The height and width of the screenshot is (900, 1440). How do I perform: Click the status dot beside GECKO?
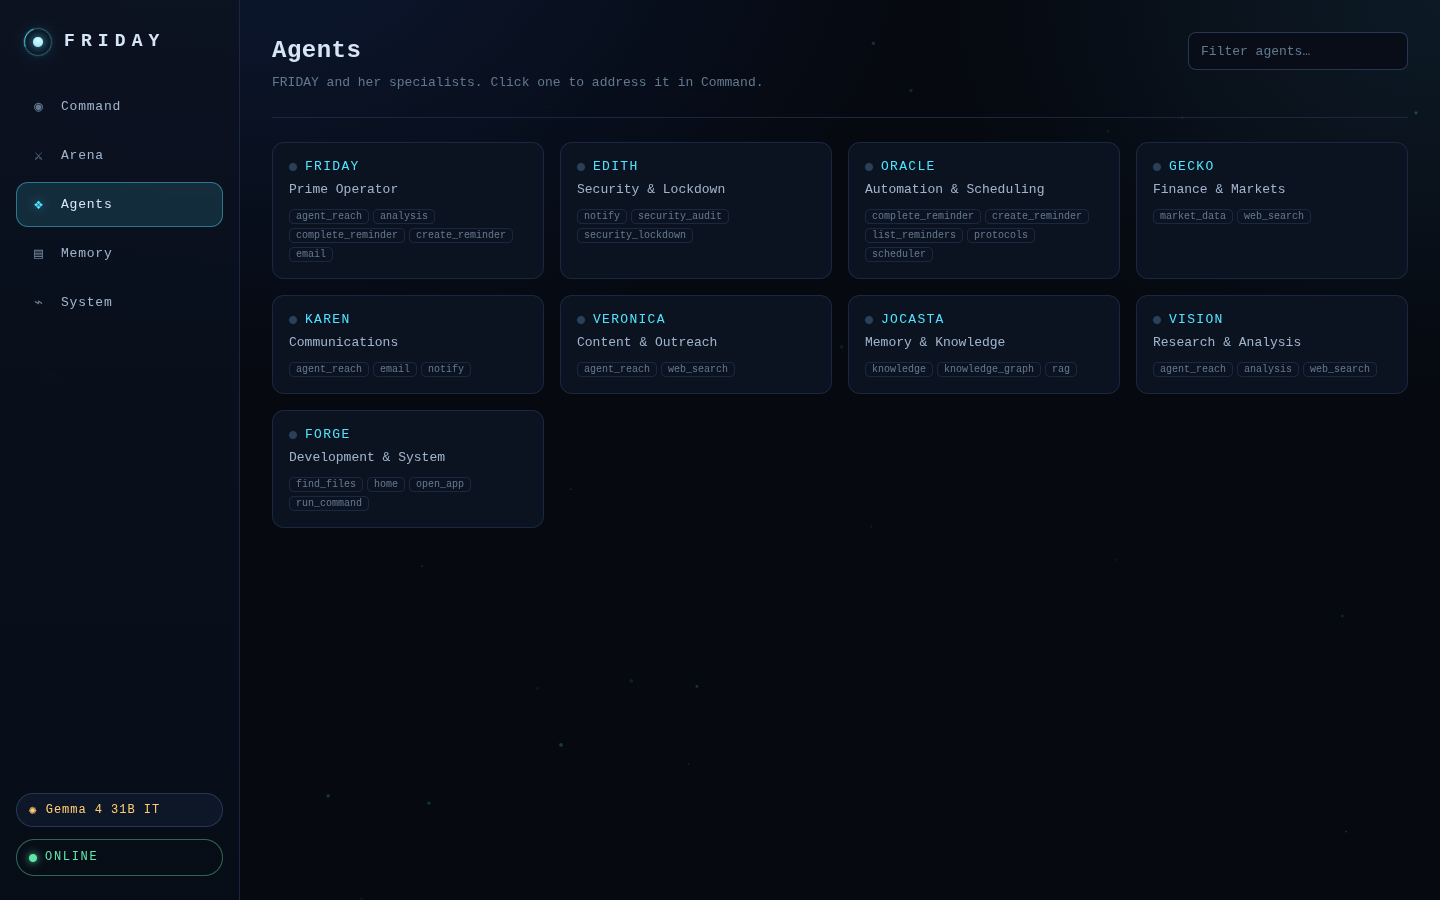pos(1157,167)
